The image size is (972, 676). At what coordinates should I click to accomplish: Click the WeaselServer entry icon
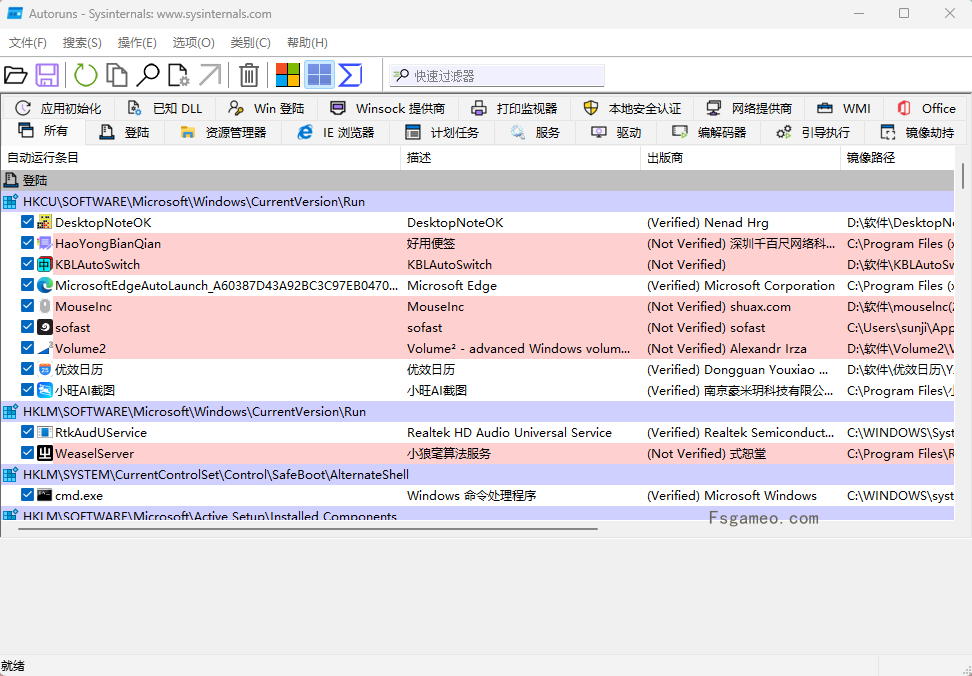click(45, 454)
